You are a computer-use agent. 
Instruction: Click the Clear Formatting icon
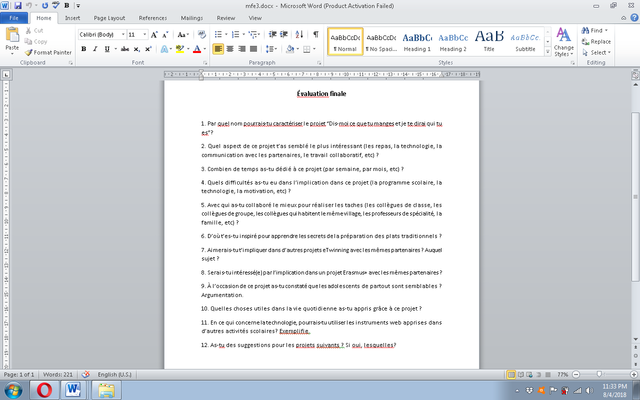click(202, 35)
